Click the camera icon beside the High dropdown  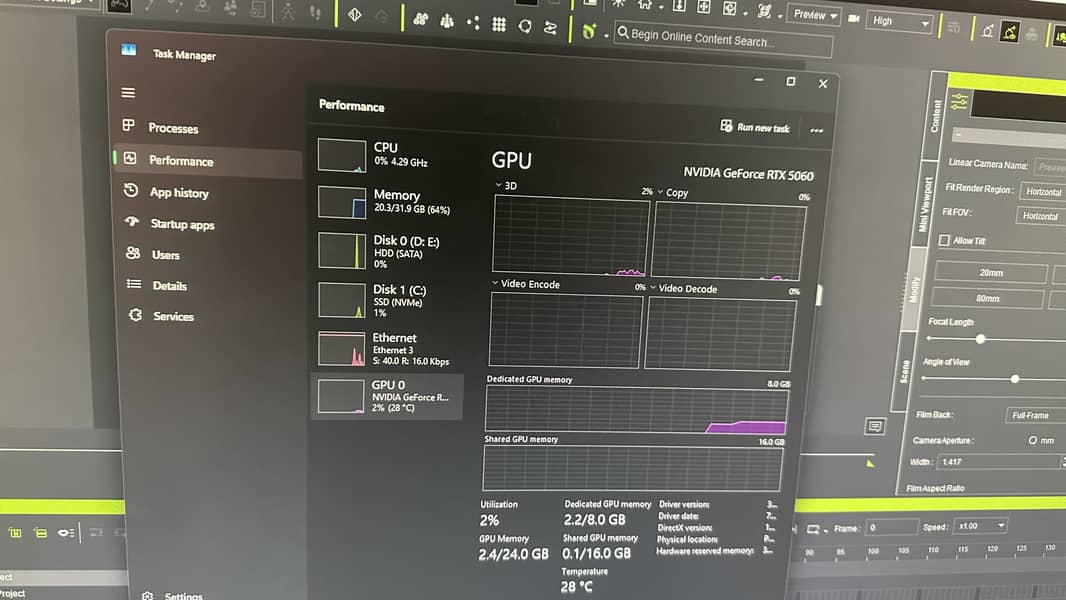854,18
